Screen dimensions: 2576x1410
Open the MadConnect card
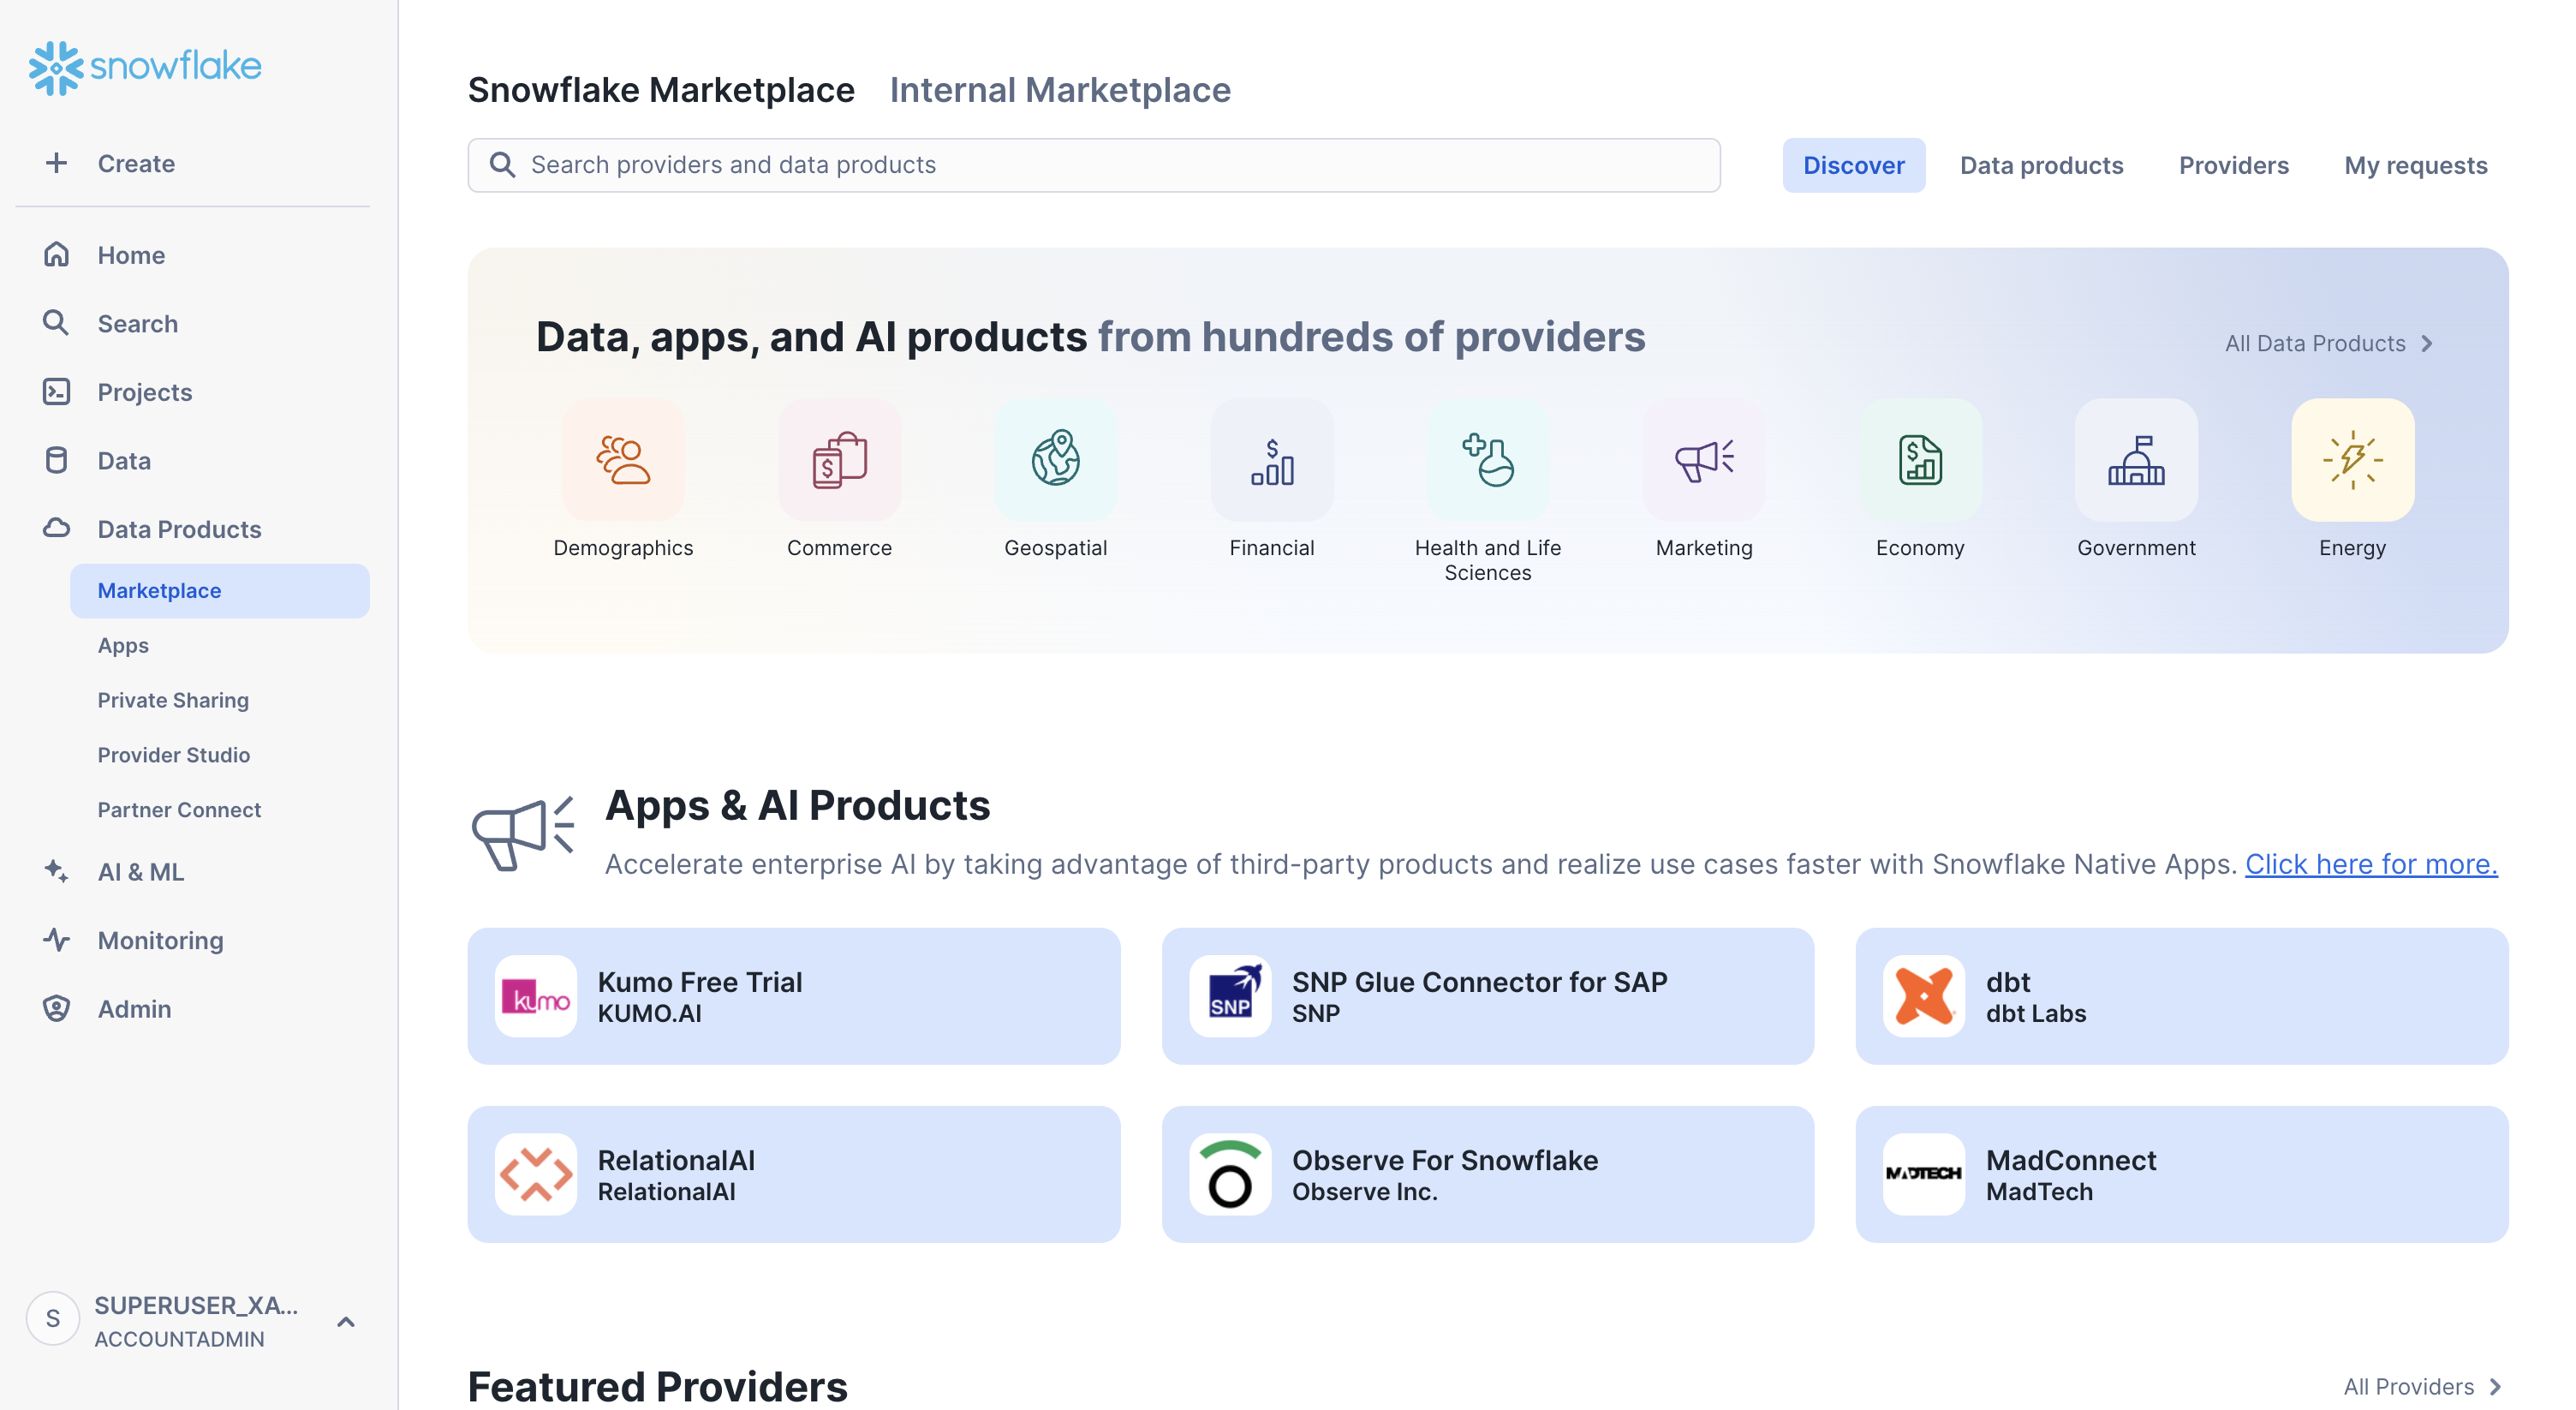tap(2182, 1174)
